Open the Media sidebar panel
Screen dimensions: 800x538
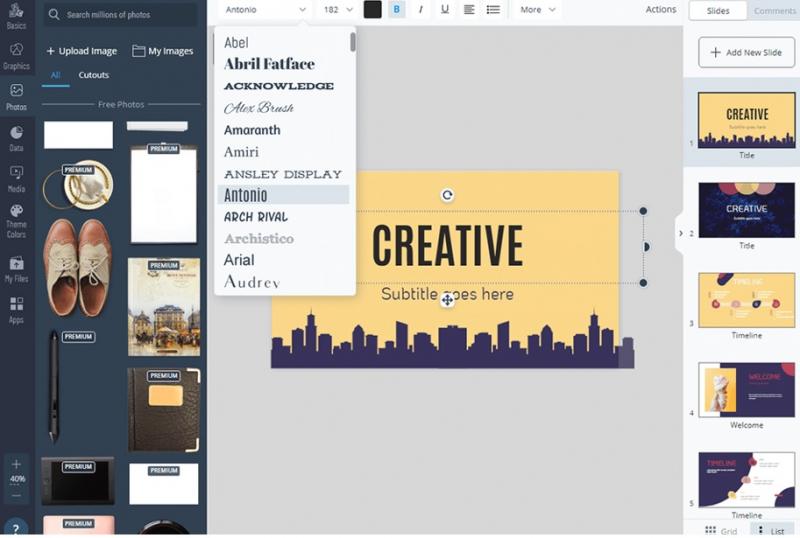pyautogui.click(x=16, y=179)
